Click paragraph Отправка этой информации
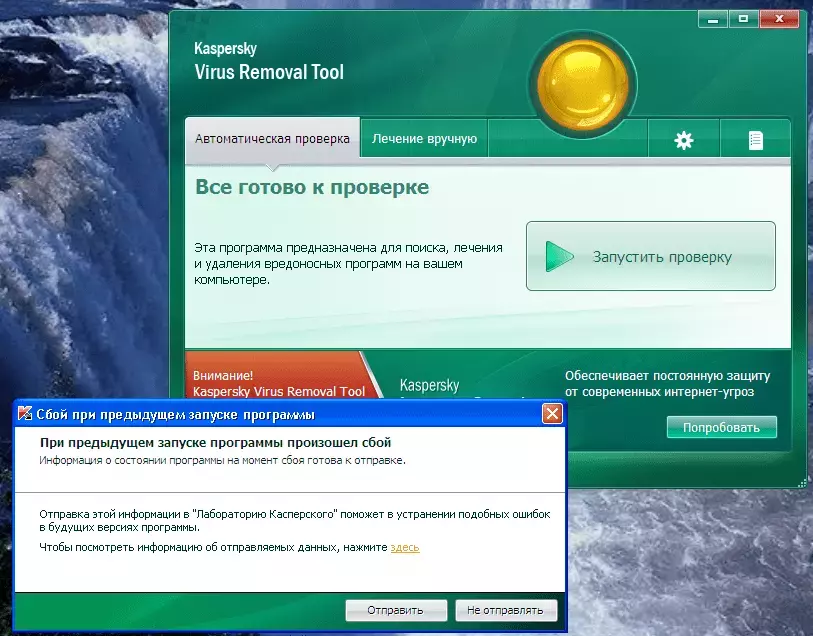 [x=295, y=520]
